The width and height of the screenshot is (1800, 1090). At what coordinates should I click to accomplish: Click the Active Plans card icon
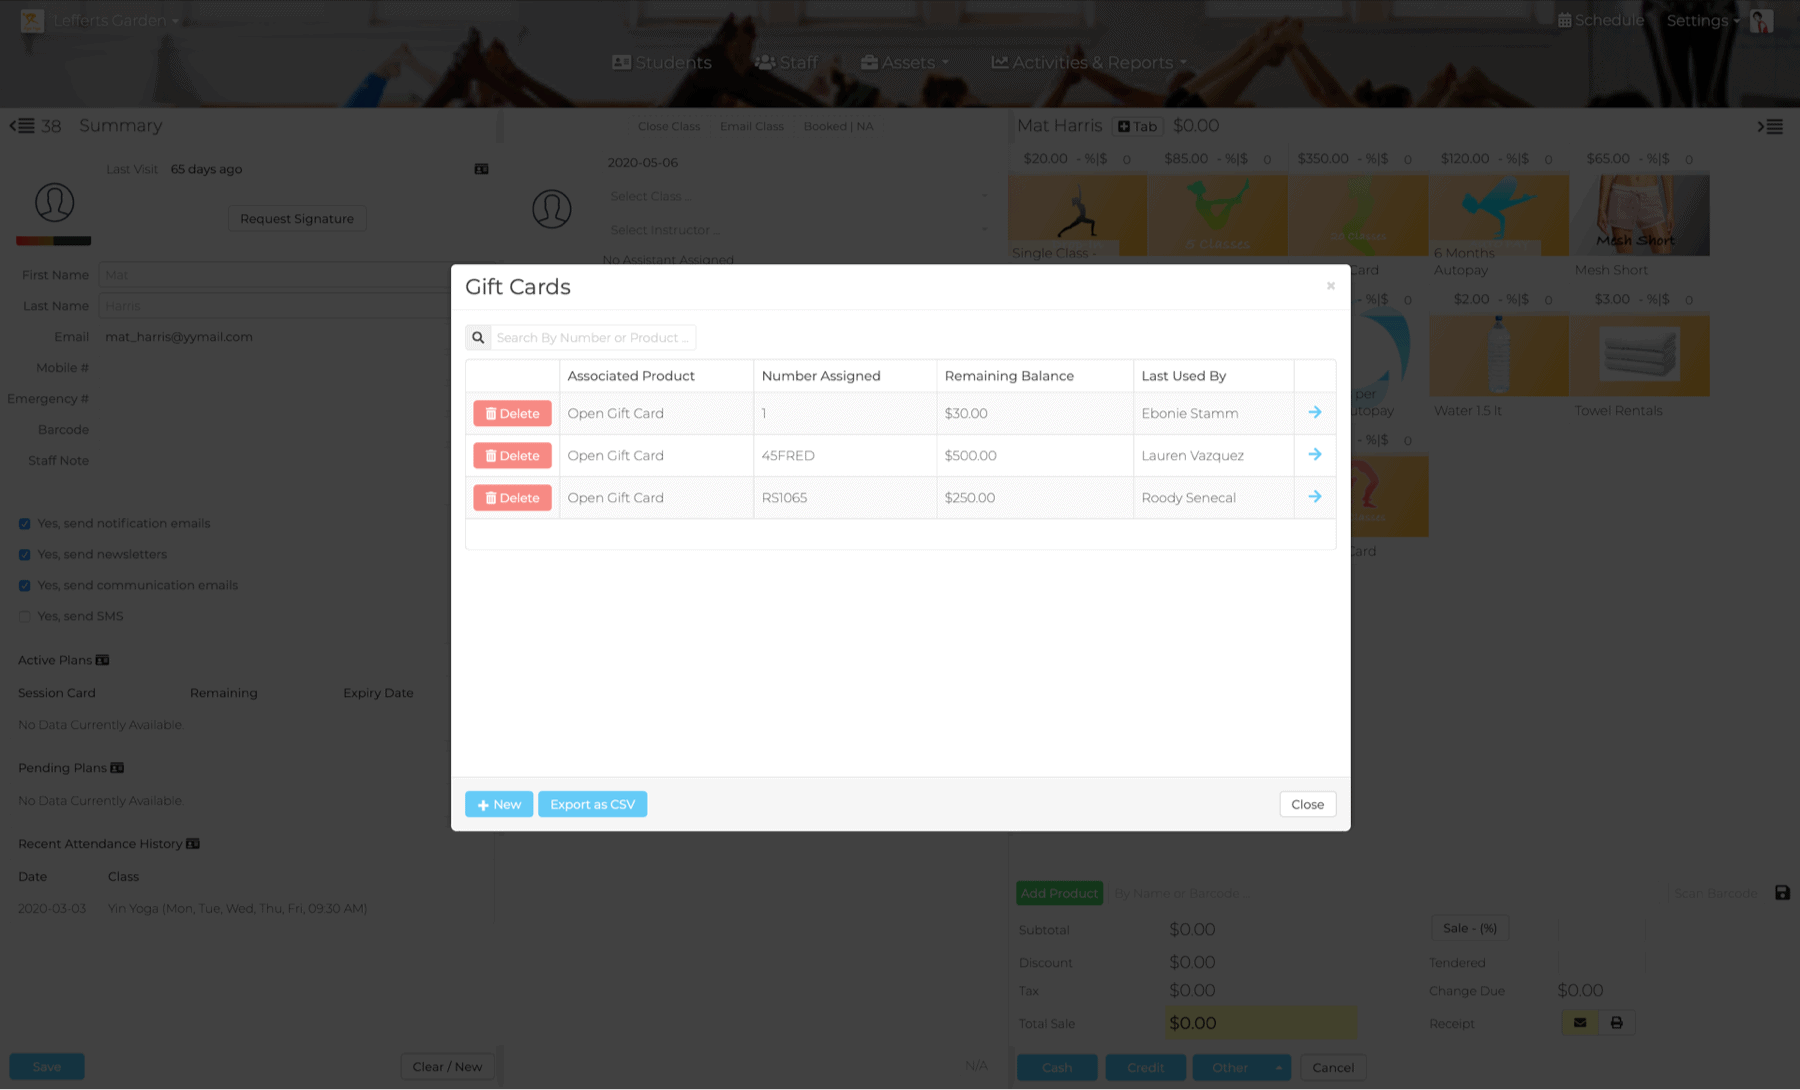click(x=102, y=660)
